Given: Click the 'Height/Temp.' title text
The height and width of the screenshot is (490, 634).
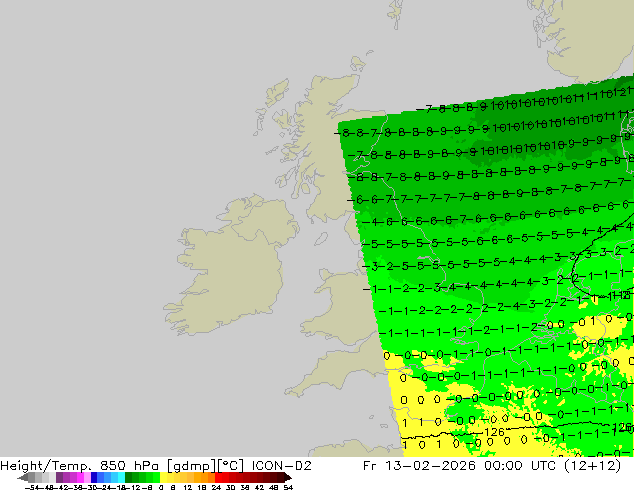Looking at the screenshot, I should coord(45,466).
